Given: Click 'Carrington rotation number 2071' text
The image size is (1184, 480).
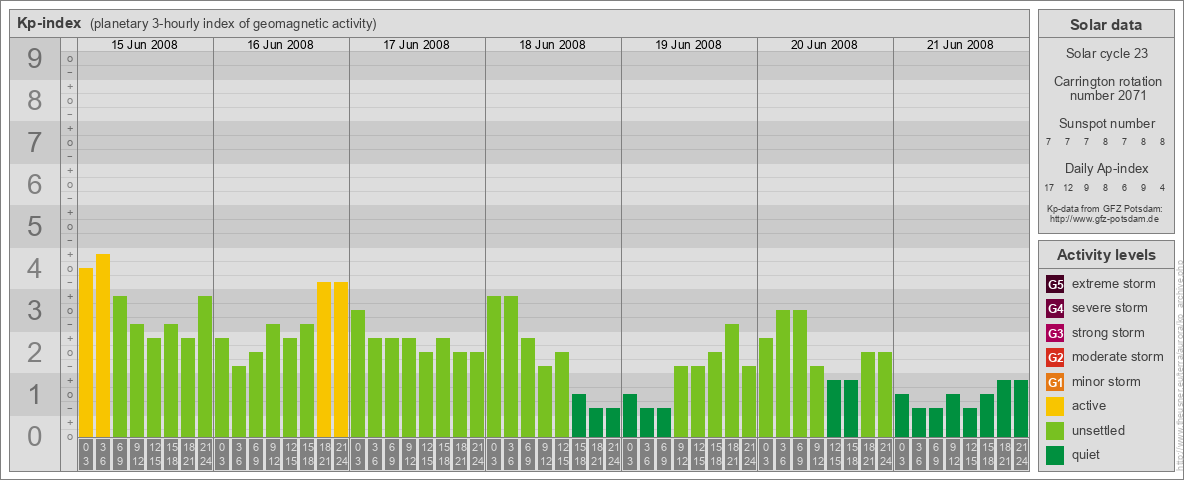Looking at the screenshot, I should click(x=1108, y=88).
